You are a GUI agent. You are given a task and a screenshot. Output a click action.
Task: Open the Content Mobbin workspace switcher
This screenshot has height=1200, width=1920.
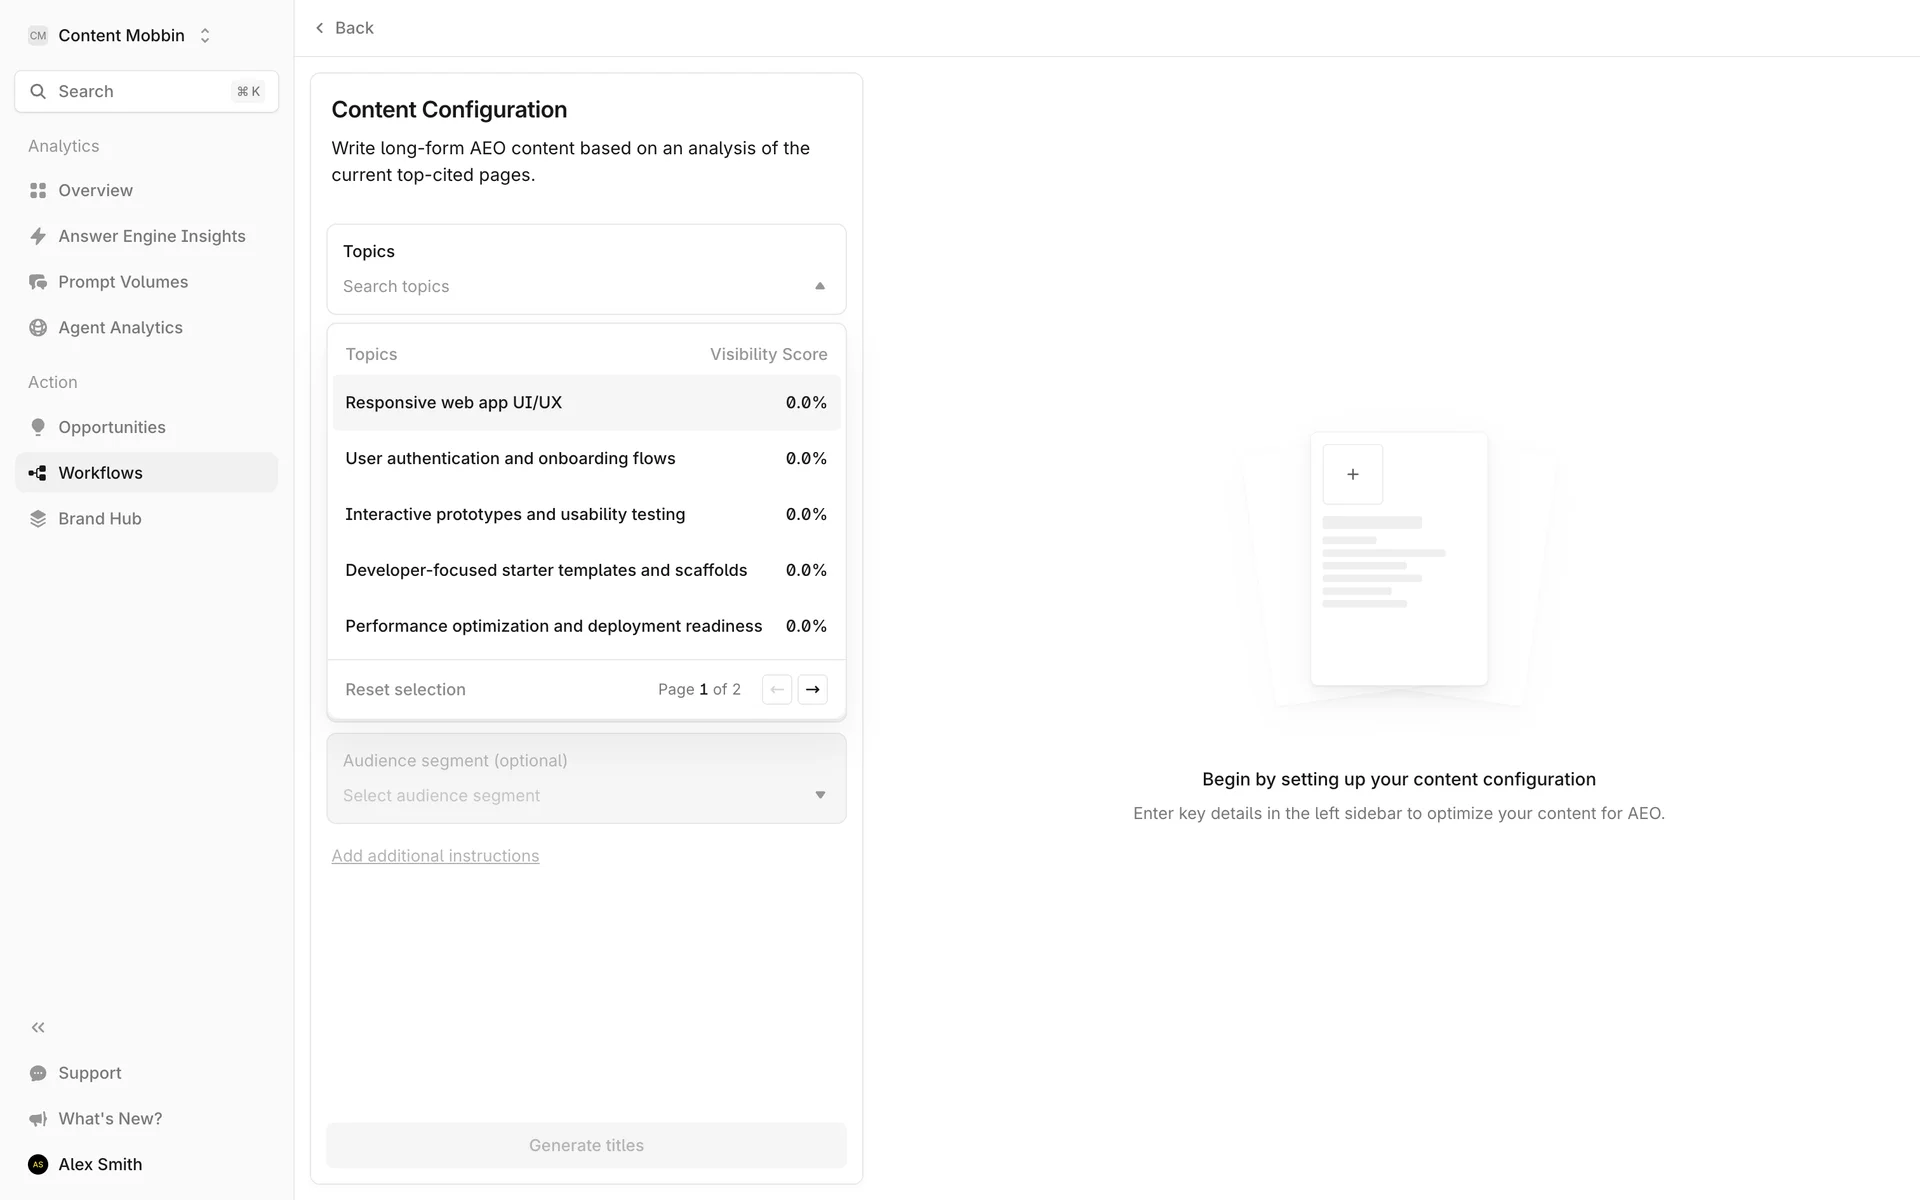point(120,35)
